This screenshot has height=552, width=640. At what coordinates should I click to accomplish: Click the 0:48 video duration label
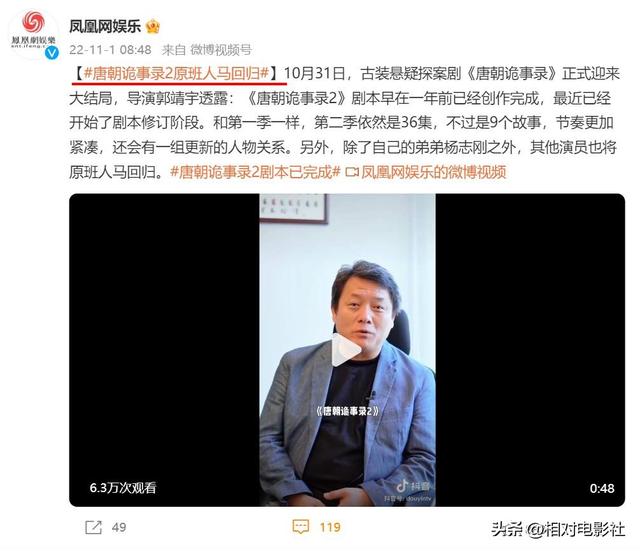coord(602,488)
